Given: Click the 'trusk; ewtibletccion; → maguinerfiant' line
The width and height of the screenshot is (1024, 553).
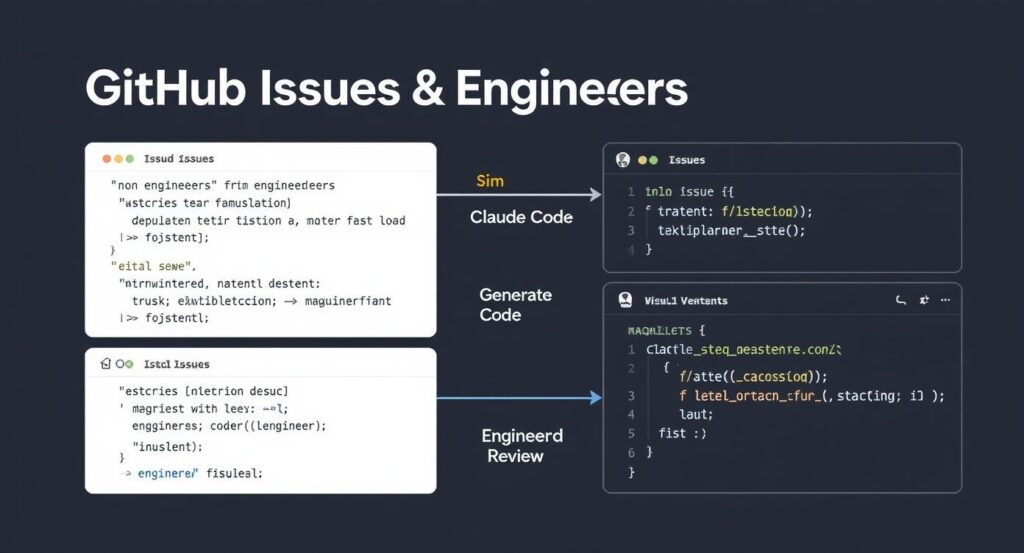Looking at the screenshot, I should click(x=261, y=301).
